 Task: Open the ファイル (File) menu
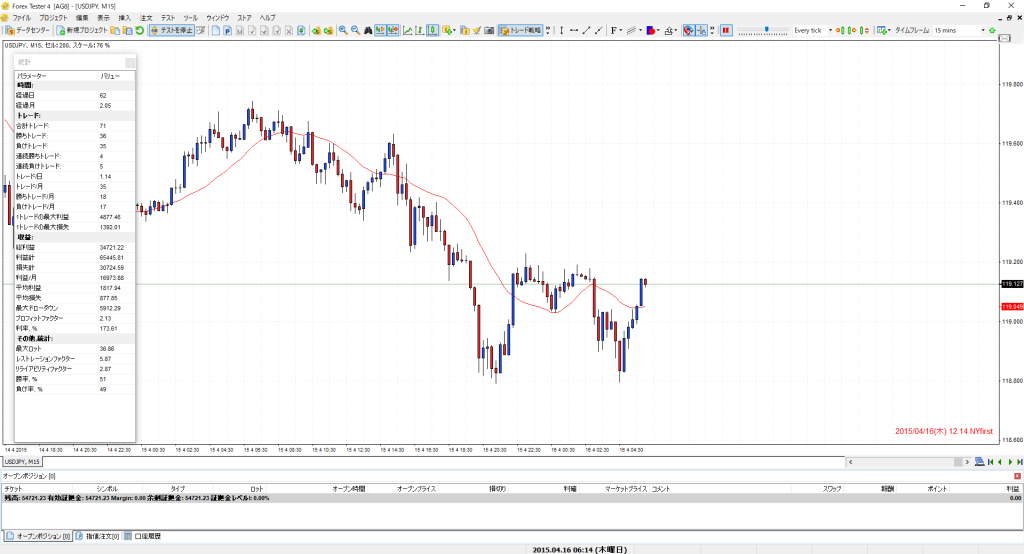click(x=21, y=18)
